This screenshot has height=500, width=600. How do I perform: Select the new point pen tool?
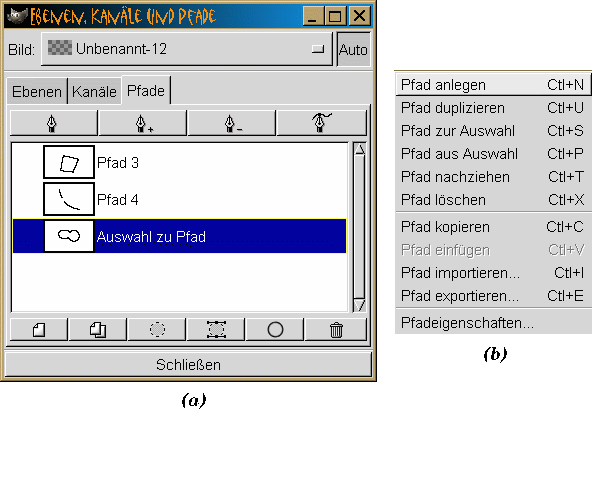54,122
